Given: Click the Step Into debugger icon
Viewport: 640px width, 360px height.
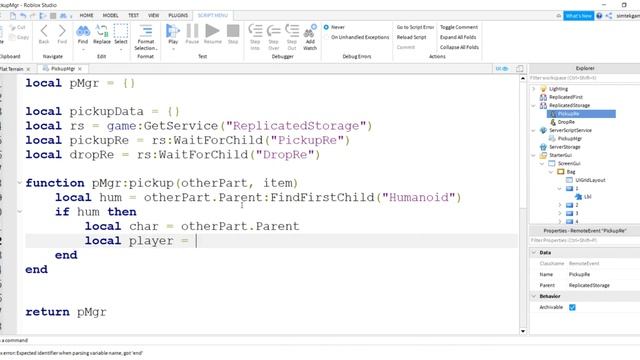Looking at the screenshot, I should click(255, 31).
